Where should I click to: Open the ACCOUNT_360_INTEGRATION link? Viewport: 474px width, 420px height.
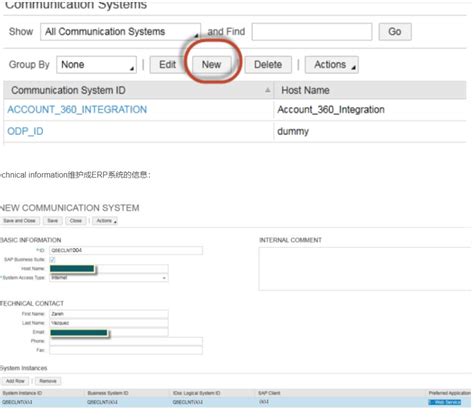77,109
